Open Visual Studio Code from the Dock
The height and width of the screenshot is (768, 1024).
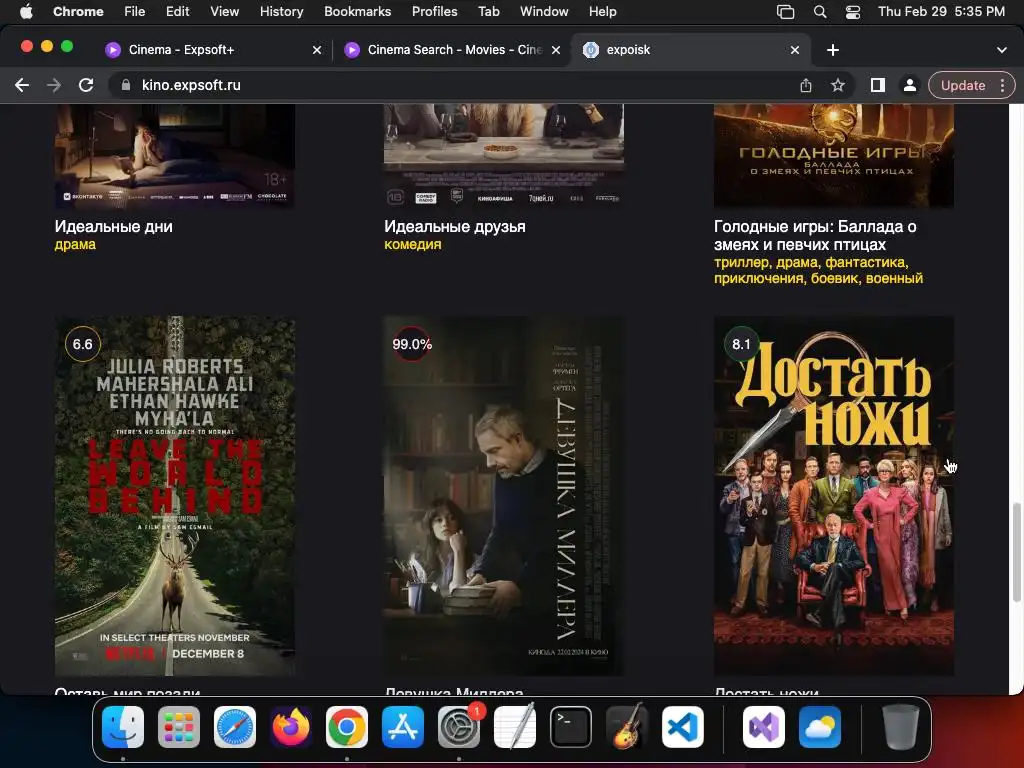point(683,727)
